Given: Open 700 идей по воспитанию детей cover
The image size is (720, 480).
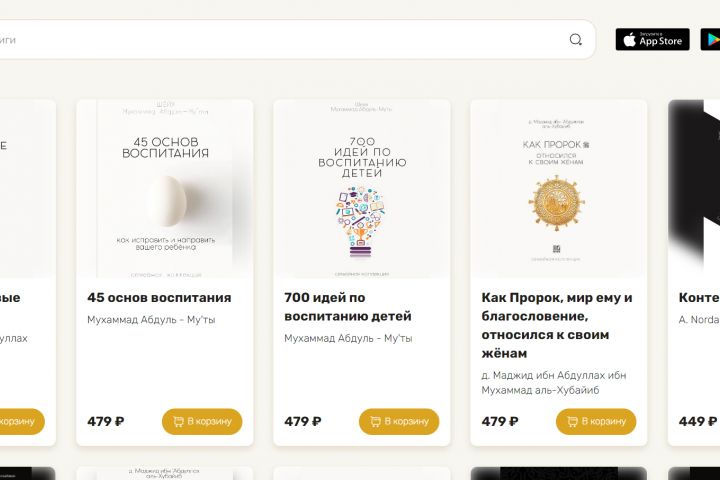Looking at the screenshot, I should tap(362, 188).
